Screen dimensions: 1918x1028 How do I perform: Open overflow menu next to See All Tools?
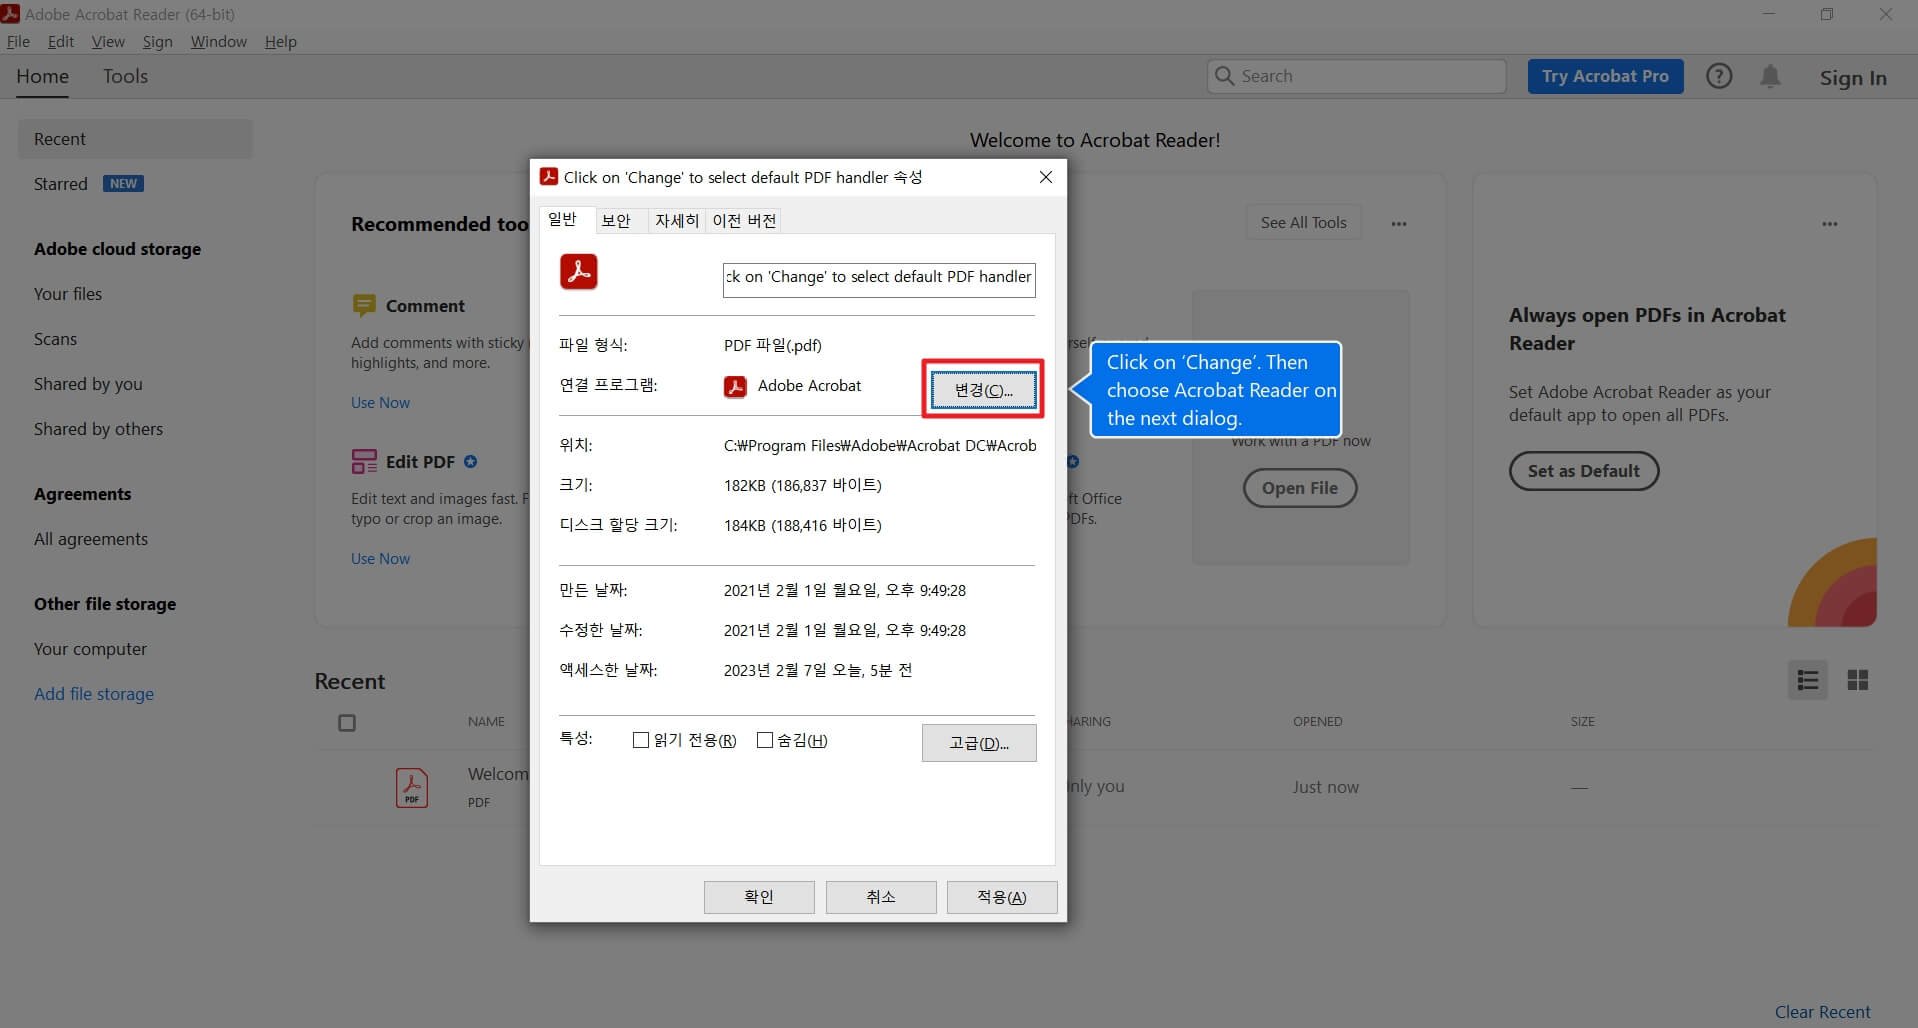point(1398,223)
